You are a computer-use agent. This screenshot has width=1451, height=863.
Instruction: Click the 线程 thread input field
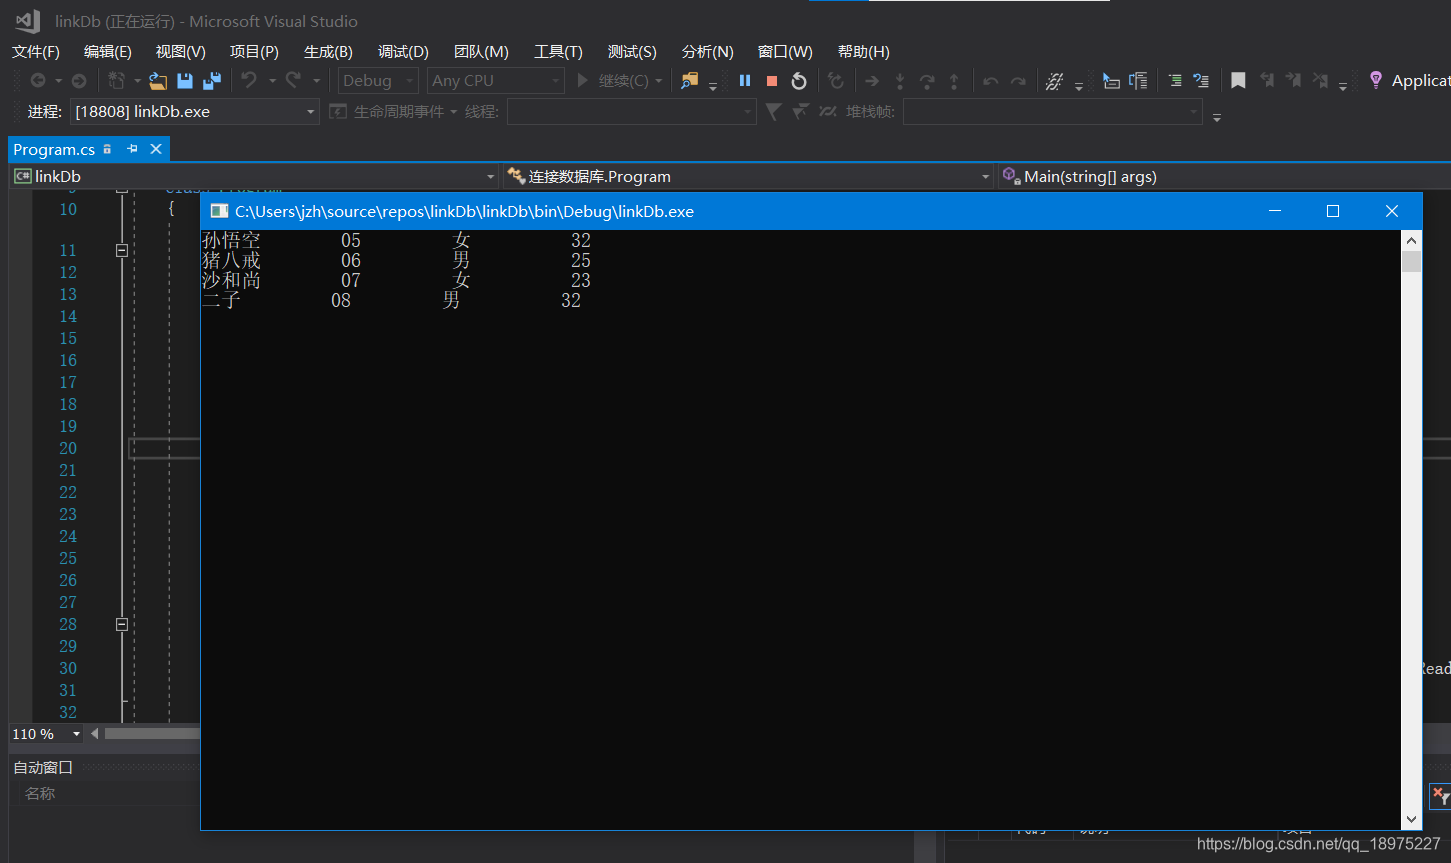631,112
